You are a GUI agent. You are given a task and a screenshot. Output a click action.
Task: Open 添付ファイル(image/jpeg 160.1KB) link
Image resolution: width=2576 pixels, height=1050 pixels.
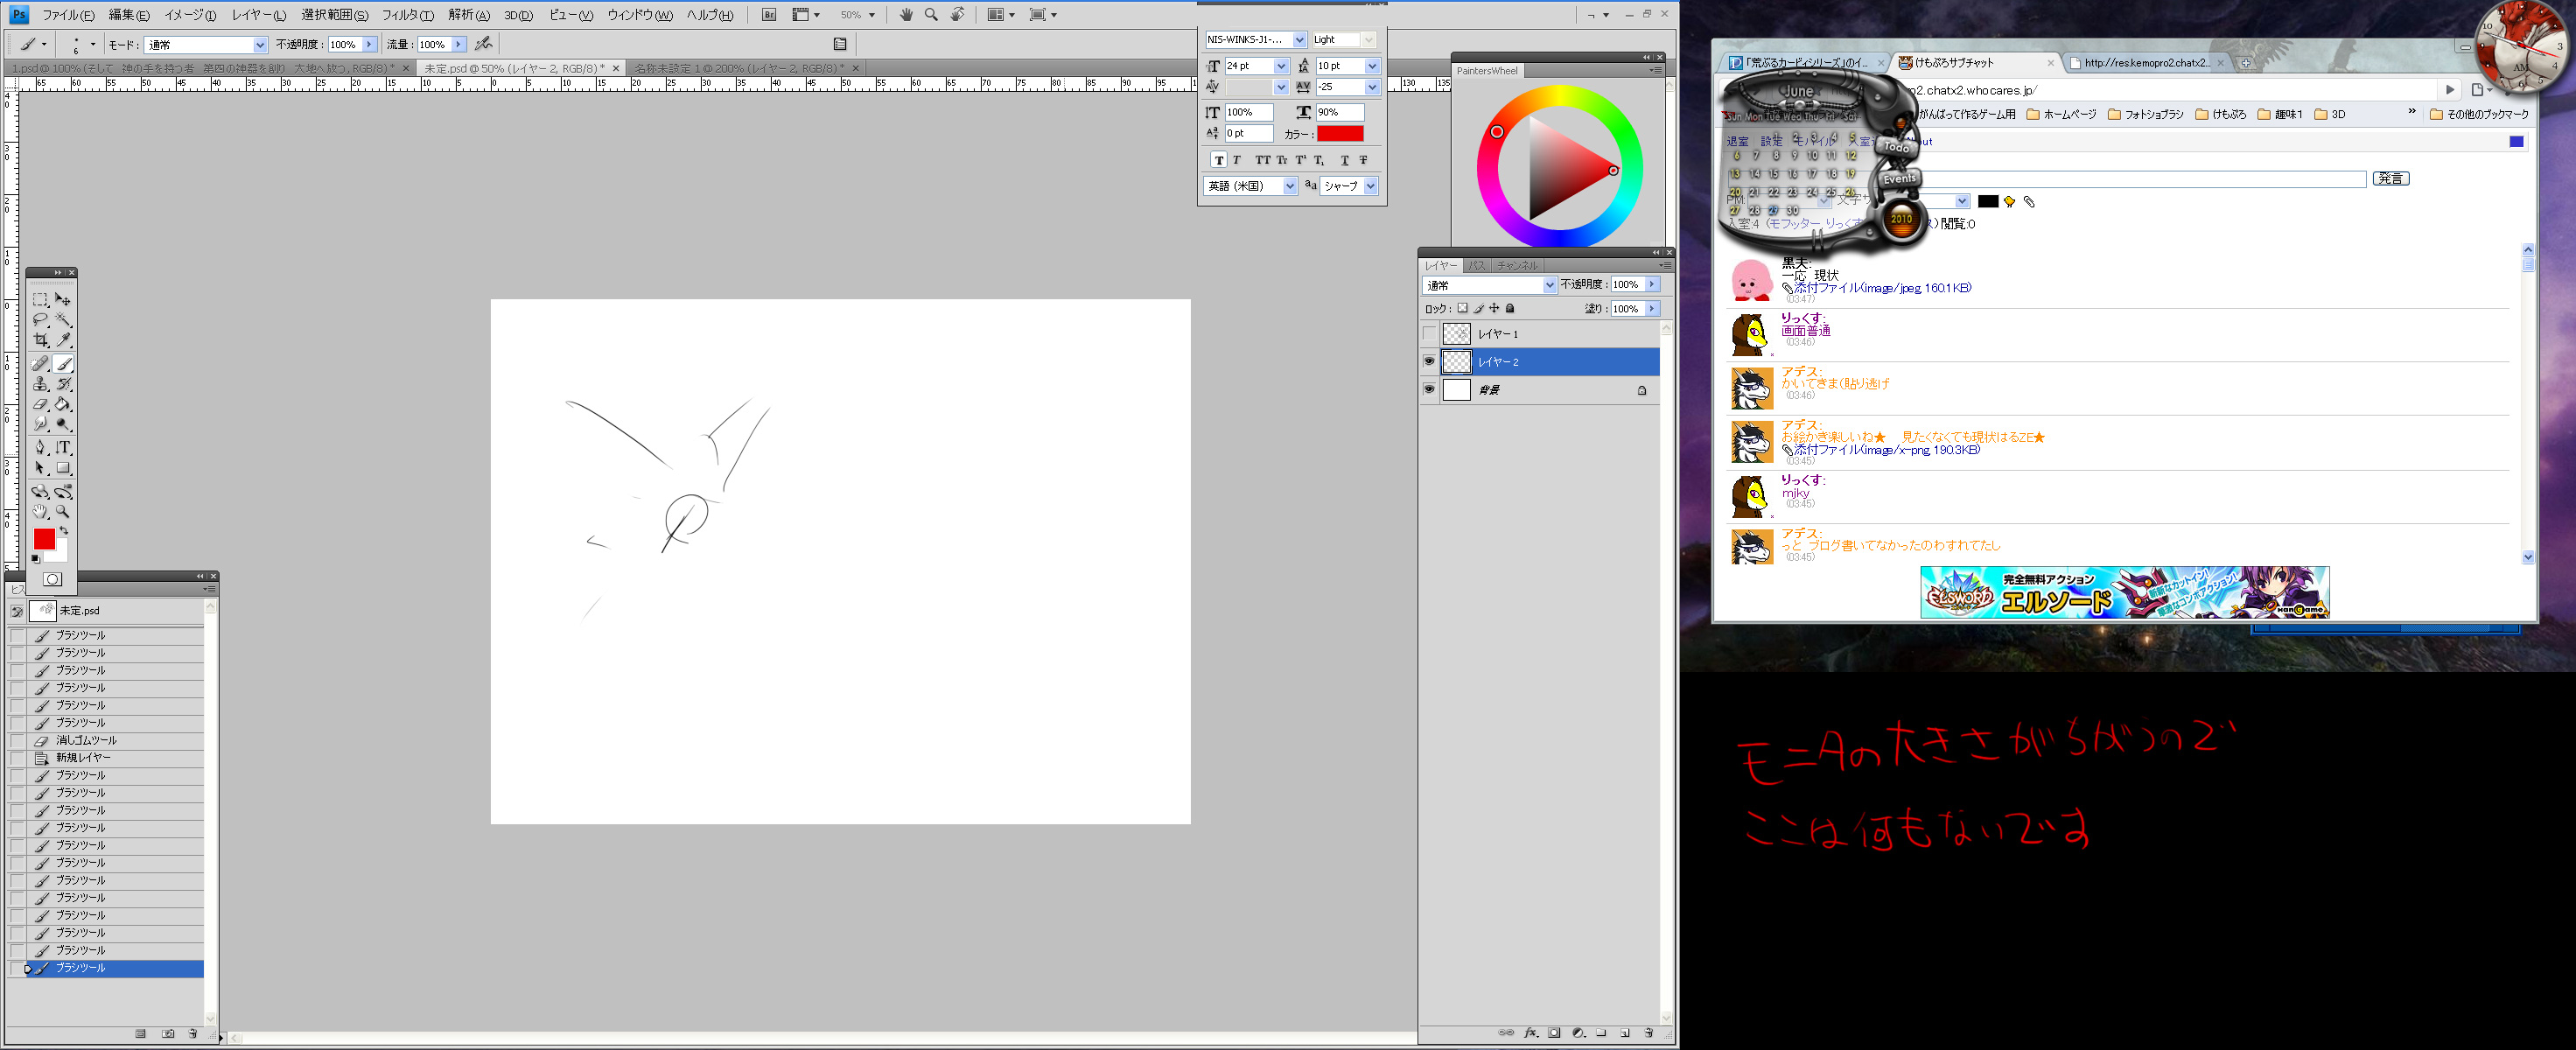coord(1882,288)
